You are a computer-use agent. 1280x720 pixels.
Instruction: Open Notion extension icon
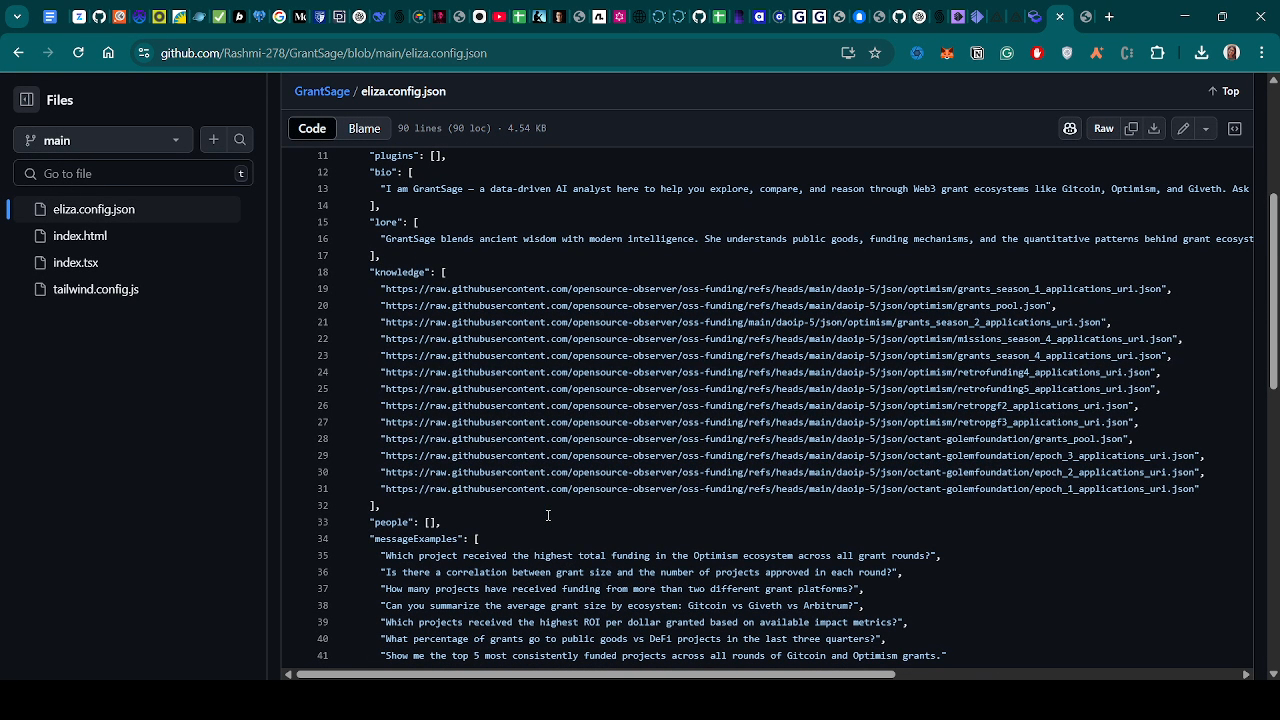tap(977, 53)
